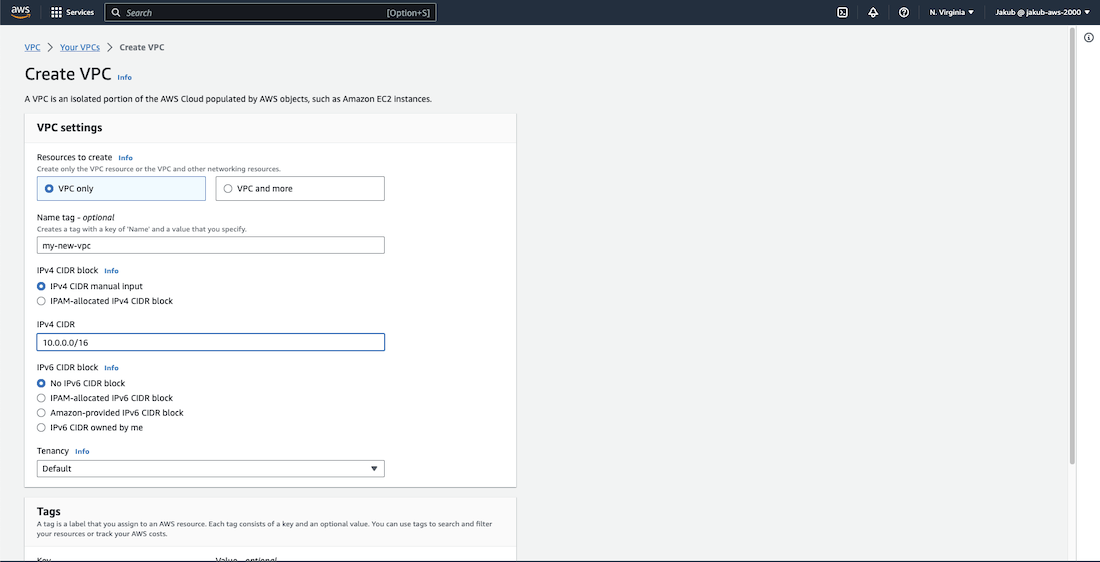Screen dimensions: 1100x562
Task: Click the AWS logo home icon
Action: tap(21, 12)
